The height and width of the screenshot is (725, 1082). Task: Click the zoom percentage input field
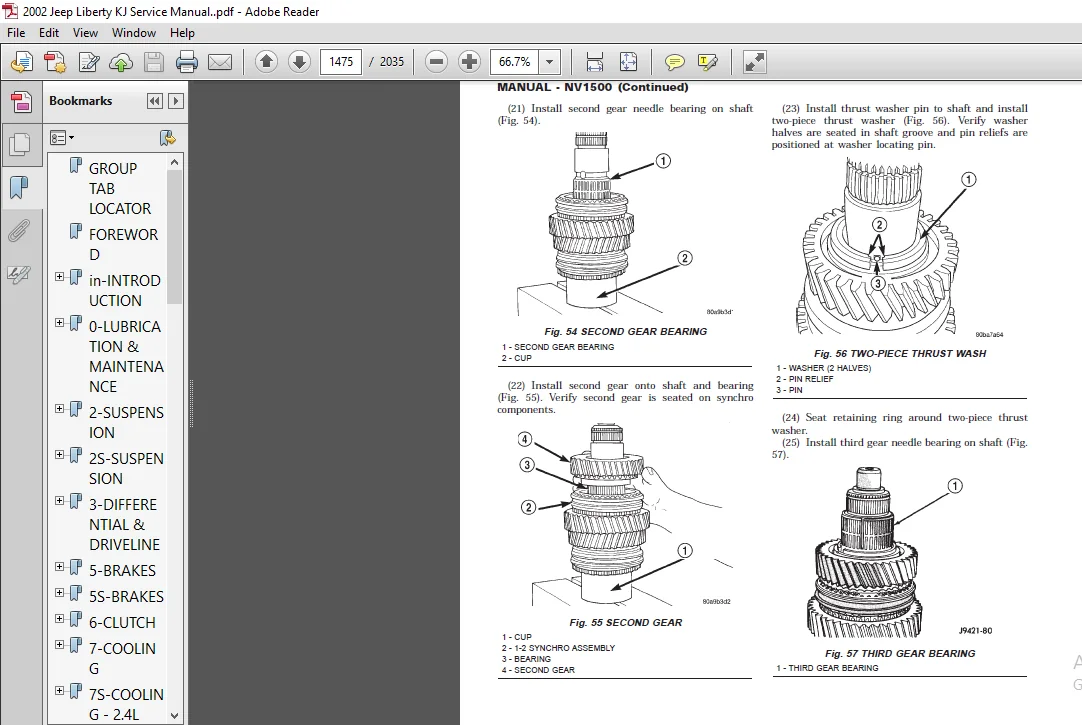pyautogui.click(x=515, y=62)
